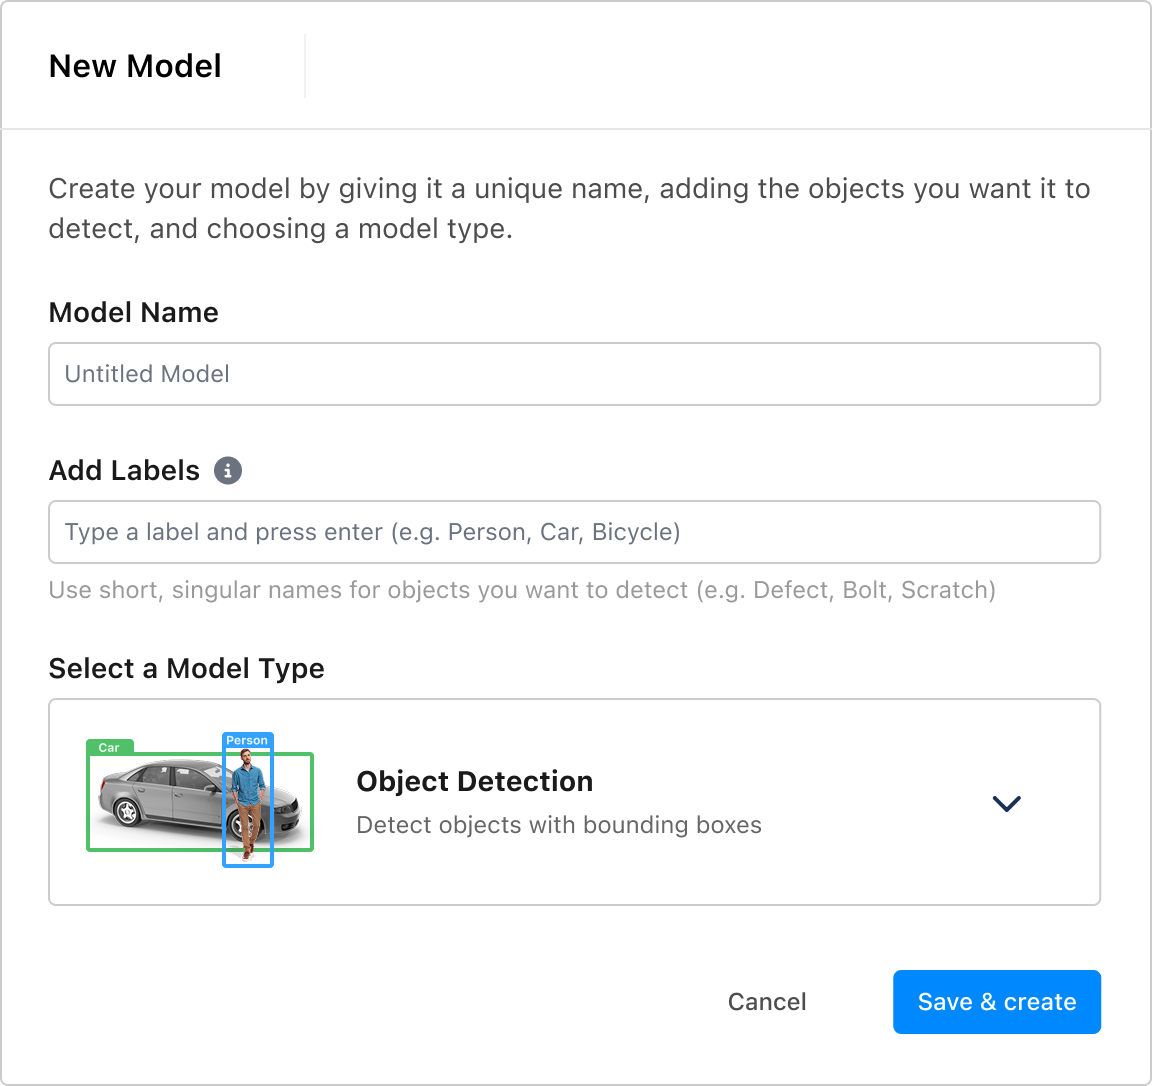Image resolution: width=1152 pixels, height=1086 pixels.
Task: Click the blue Person detection box
Action: (247, 800)
